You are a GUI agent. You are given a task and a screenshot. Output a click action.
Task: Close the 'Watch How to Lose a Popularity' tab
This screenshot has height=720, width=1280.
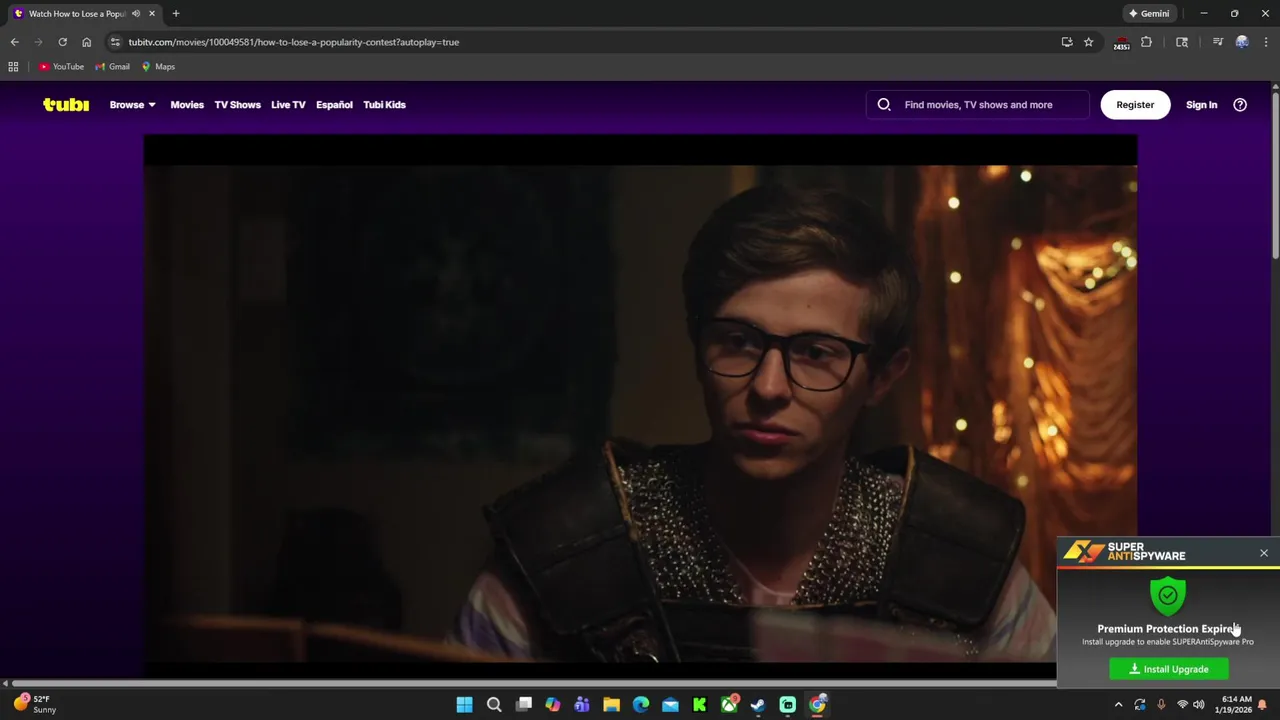[x=151, y=13]
